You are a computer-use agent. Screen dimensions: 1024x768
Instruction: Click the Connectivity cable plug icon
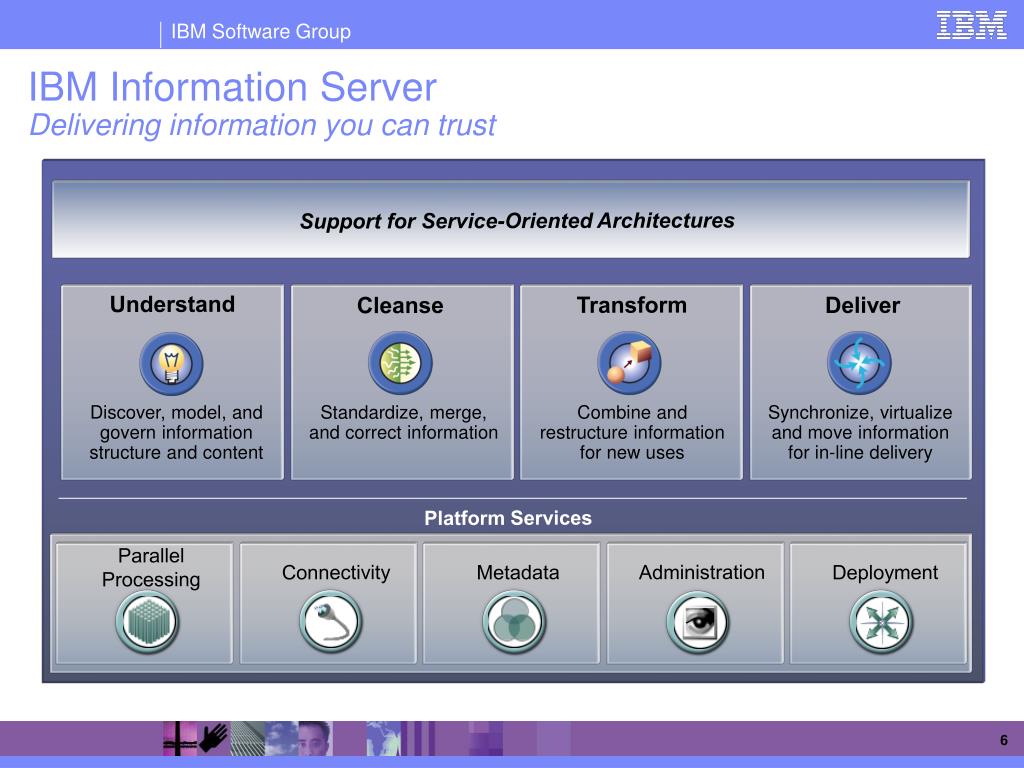click(331, 622)
